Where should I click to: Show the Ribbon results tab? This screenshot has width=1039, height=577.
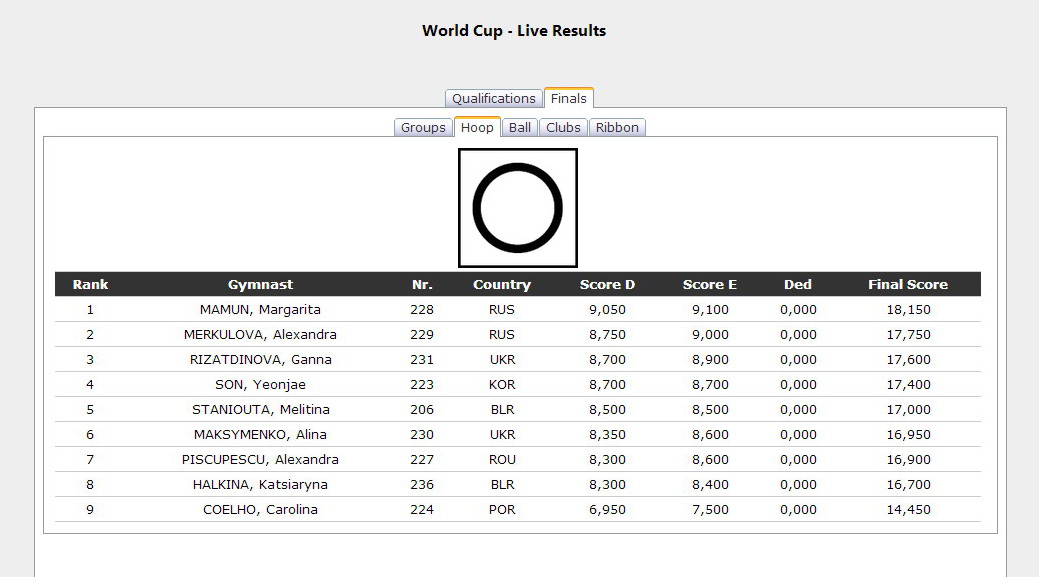coord(617,127)
